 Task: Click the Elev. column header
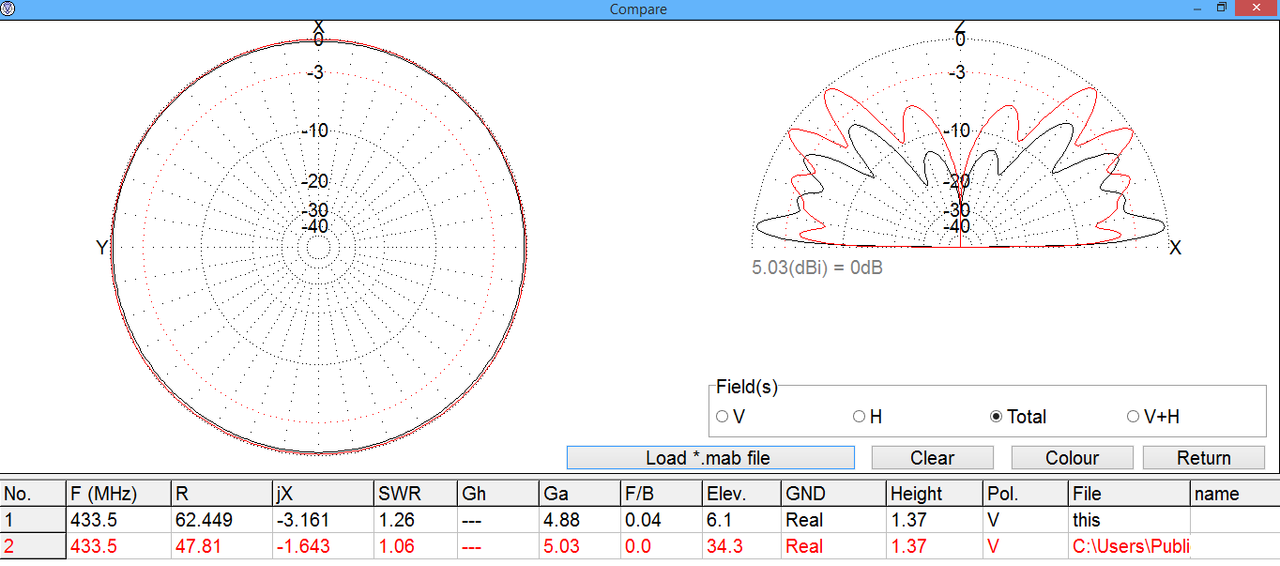tap(741, 494)
